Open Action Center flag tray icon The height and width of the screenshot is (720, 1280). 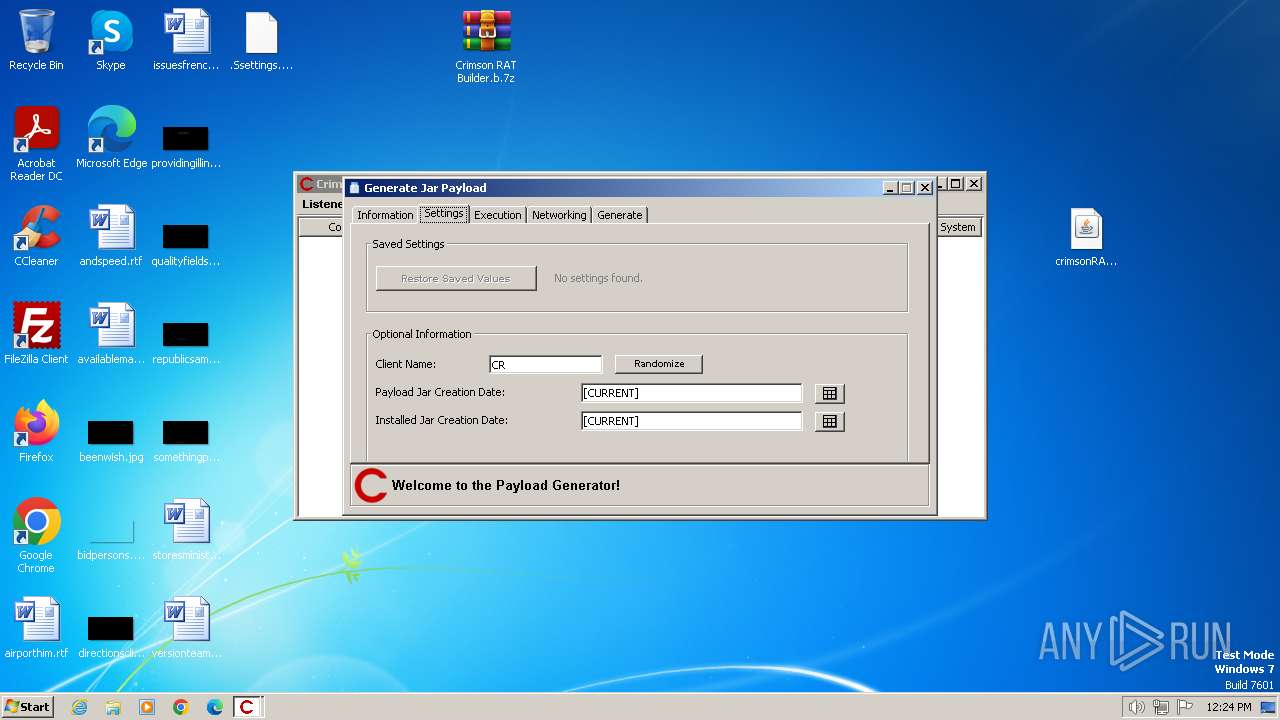[1185, 707]
